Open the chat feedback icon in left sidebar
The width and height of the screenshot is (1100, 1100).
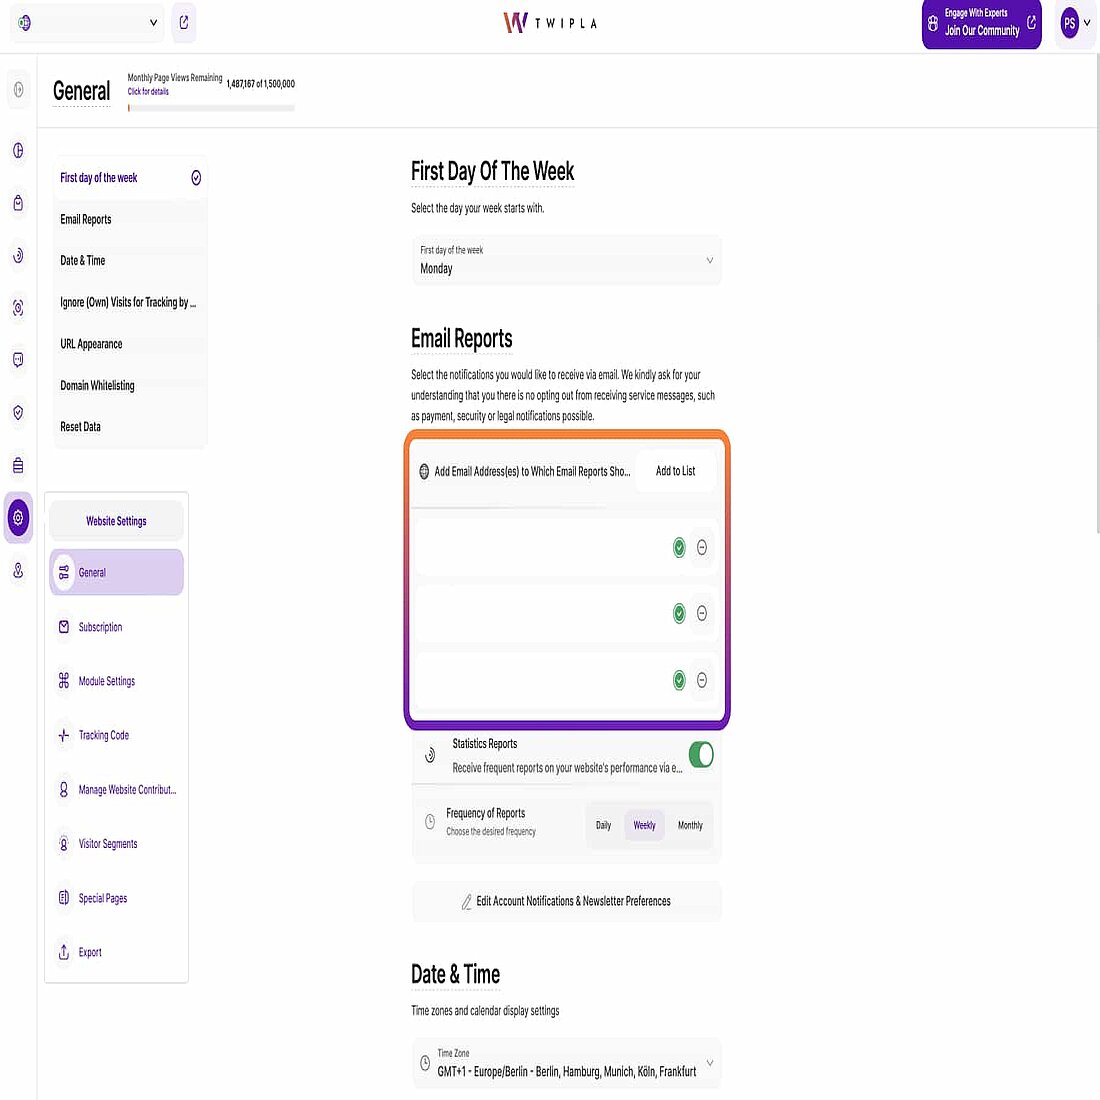[x=18, y=360]
